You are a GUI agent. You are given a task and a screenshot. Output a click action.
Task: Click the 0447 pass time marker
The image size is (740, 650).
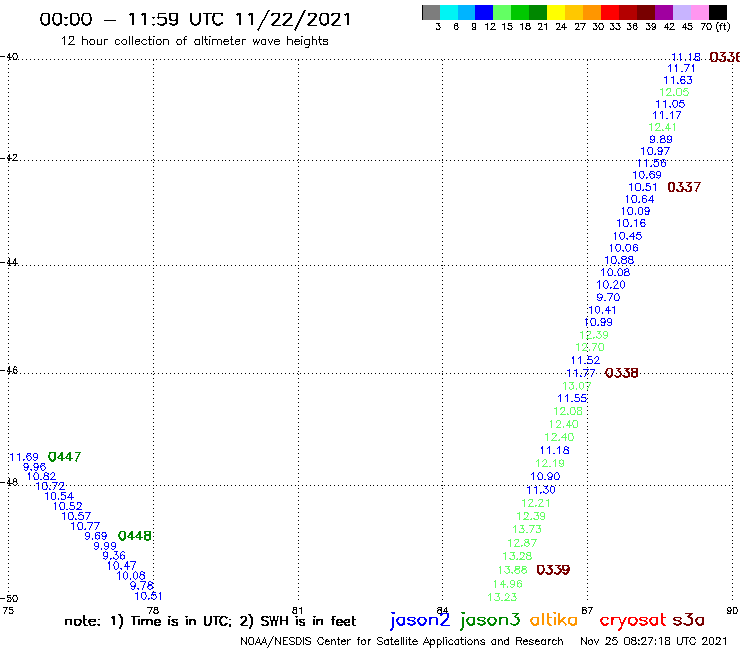tap(64, 456)
